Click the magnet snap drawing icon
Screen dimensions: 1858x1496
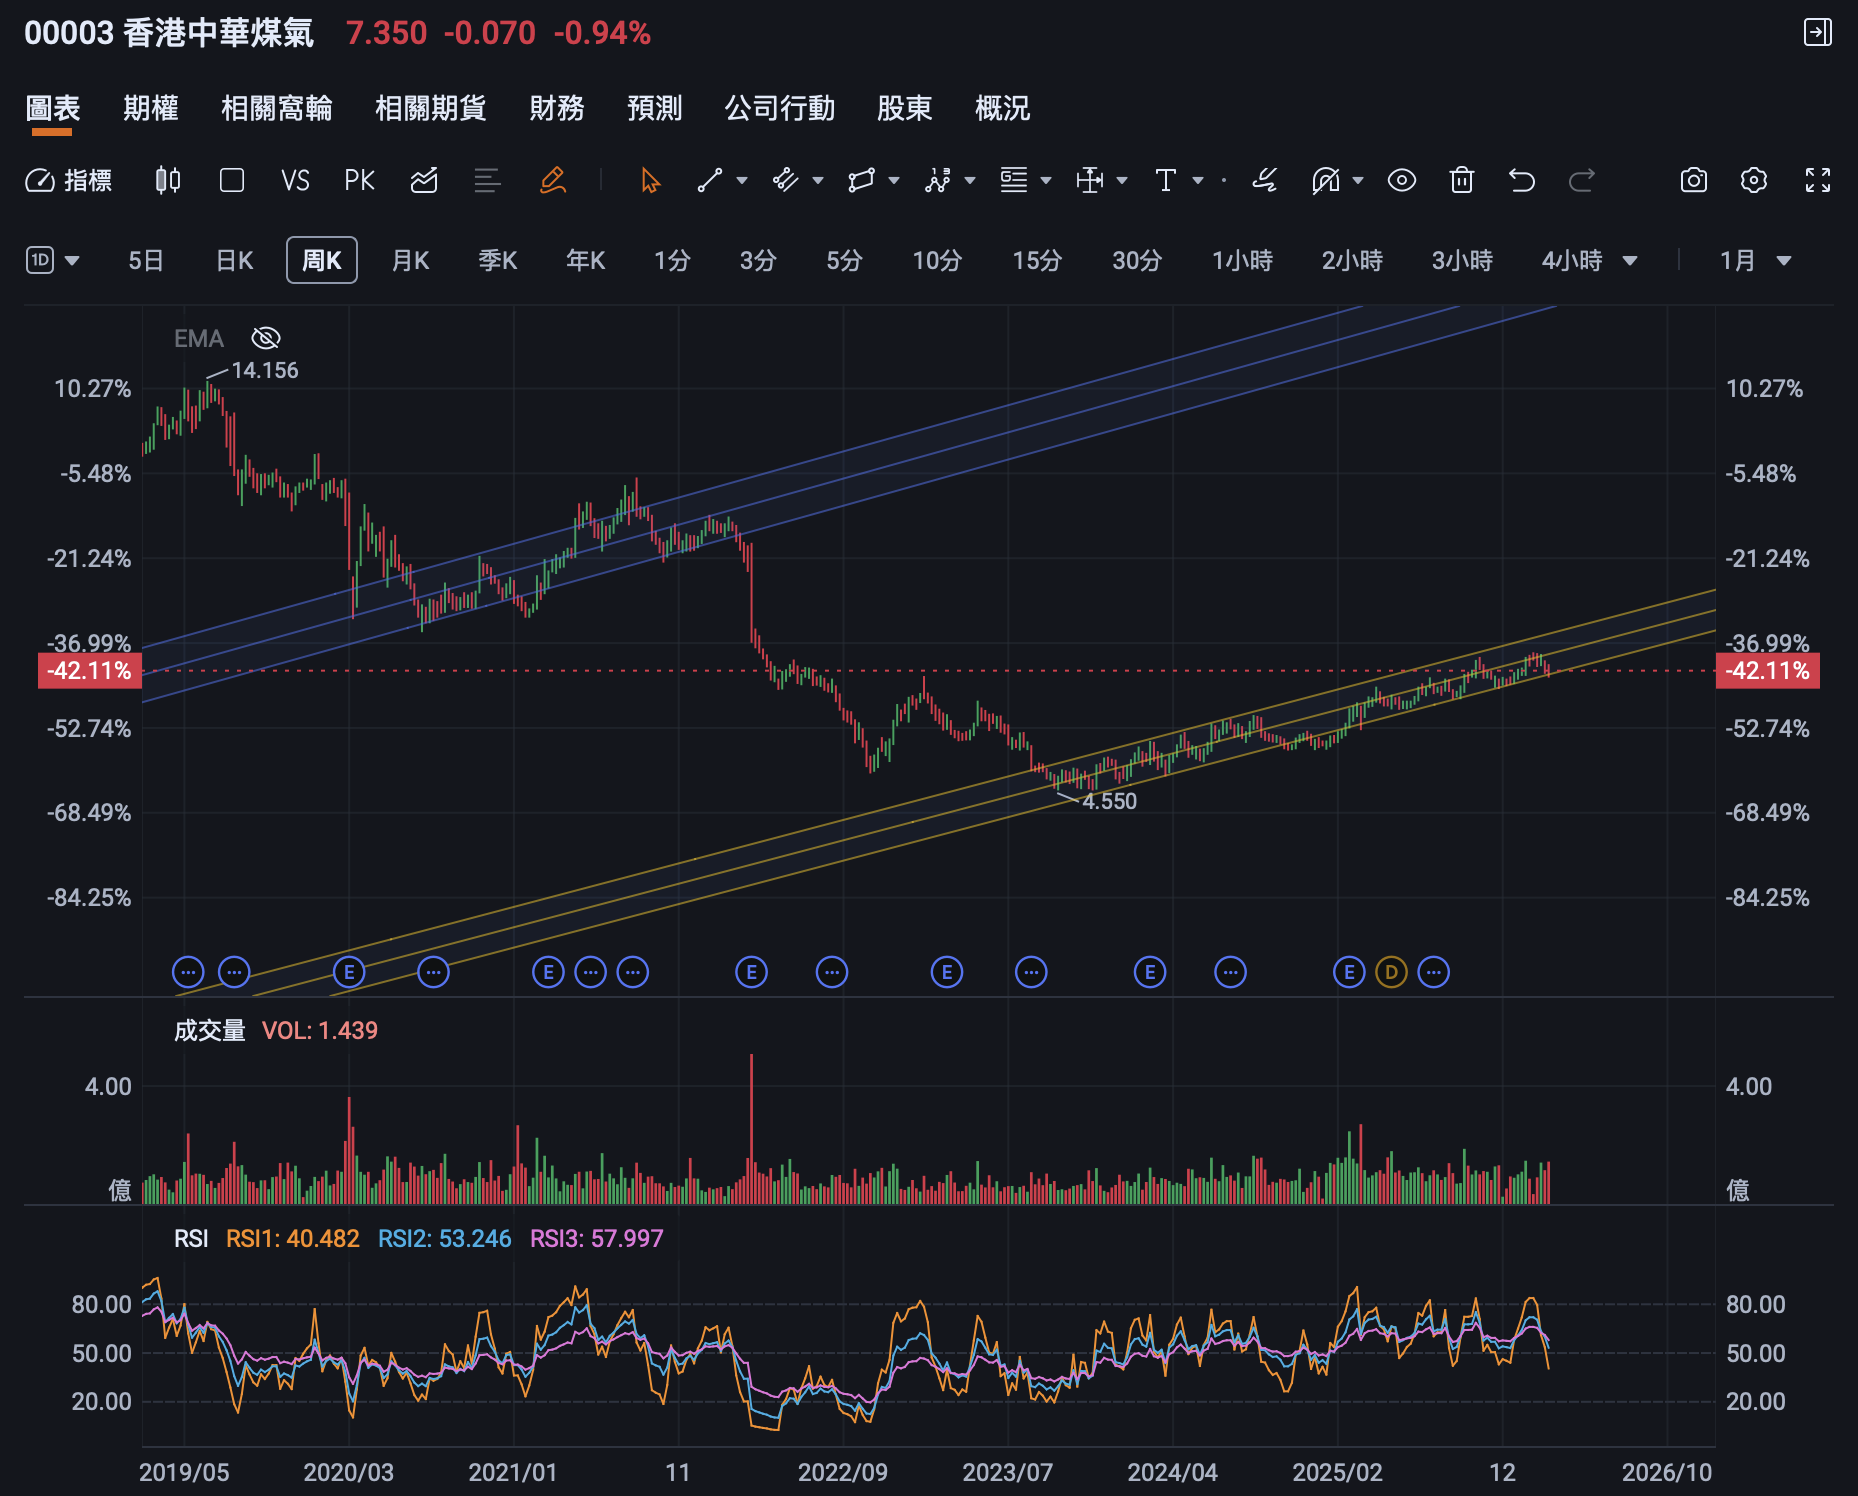click(x=1325, y=180)
